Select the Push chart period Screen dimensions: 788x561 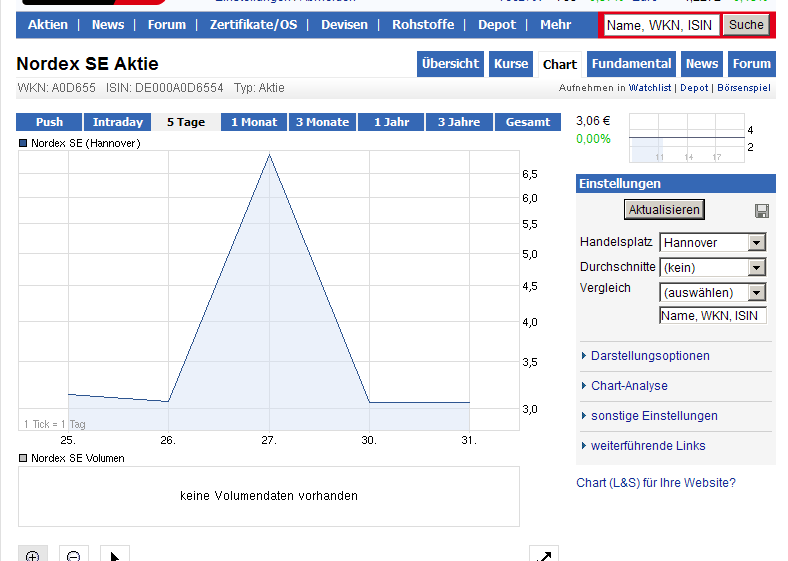[x=49, y=122]
